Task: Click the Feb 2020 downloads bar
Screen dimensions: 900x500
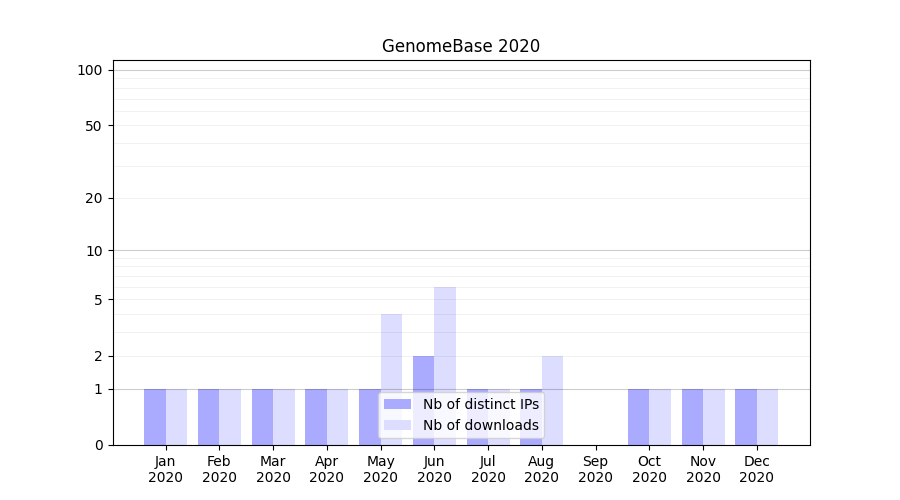Action: coord(230,417)
